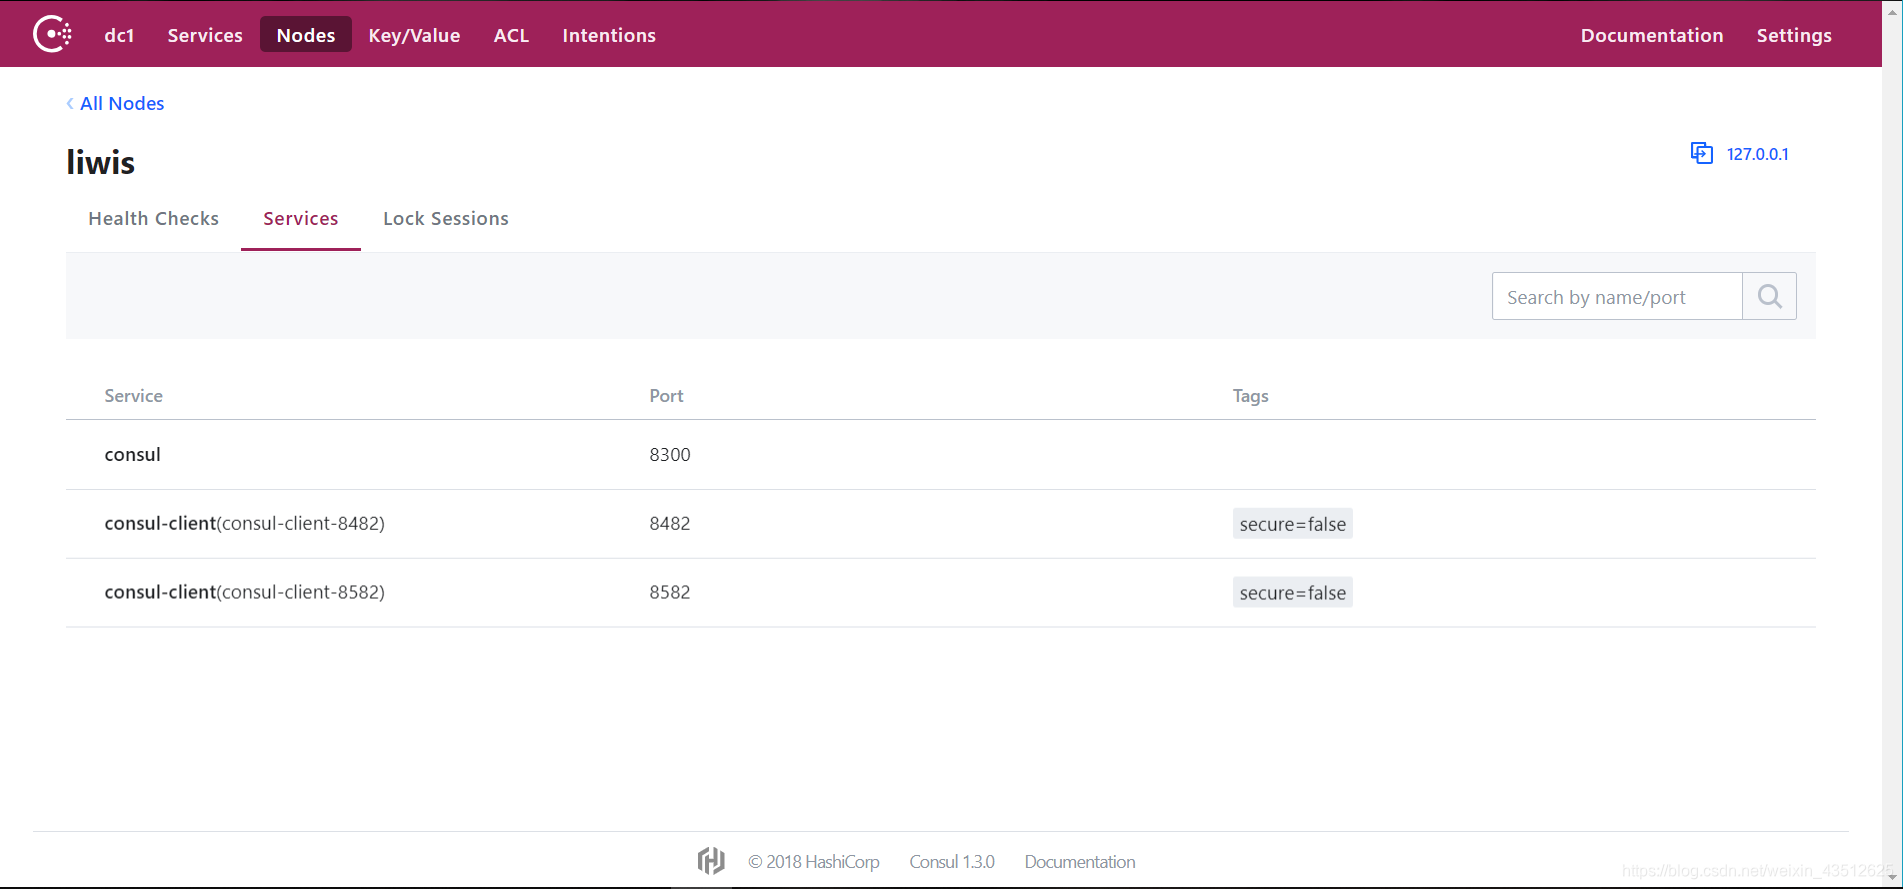The image size is (1903, 889).
Task: Open Documentation in the header
Action: click(1652, 35)
